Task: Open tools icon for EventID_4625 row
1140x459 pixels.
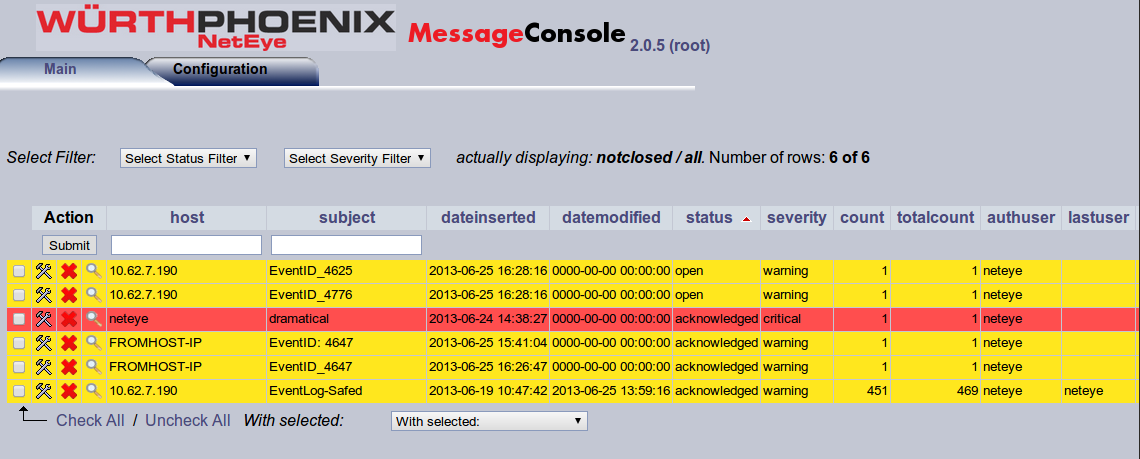Action: [44, 271]
